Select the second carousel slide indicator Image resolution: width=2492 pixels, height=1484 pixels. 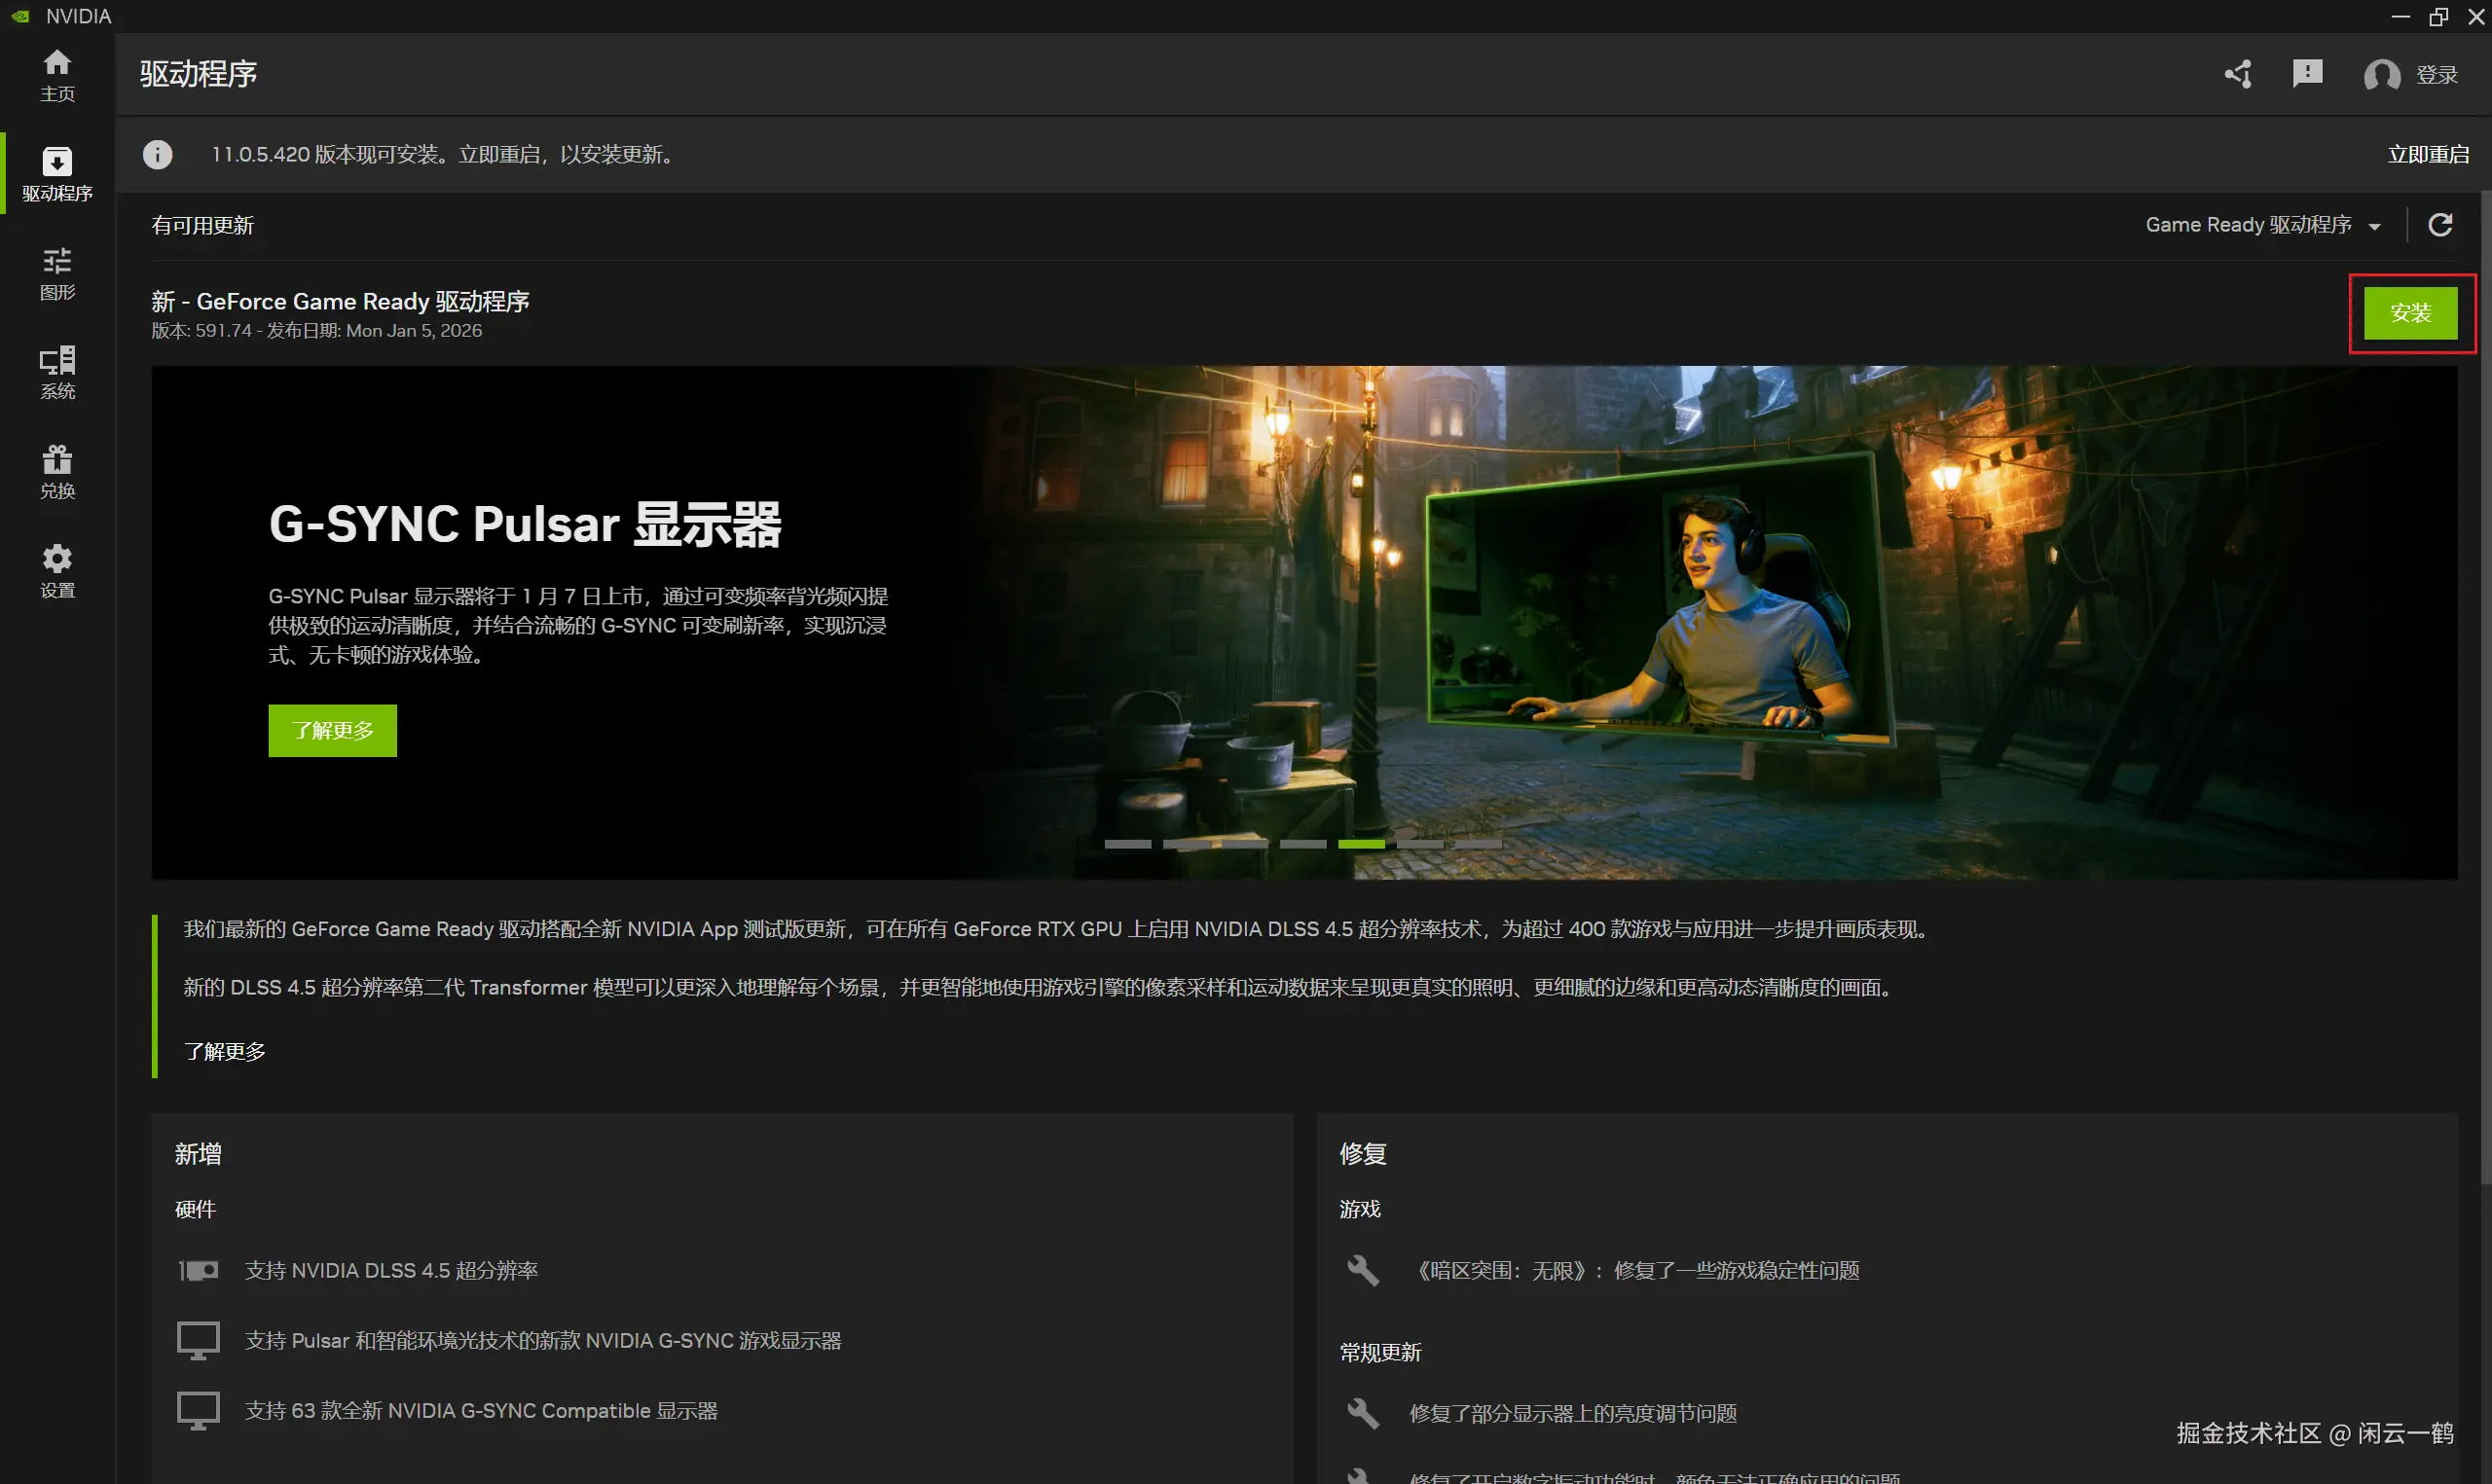point(1186,844)
